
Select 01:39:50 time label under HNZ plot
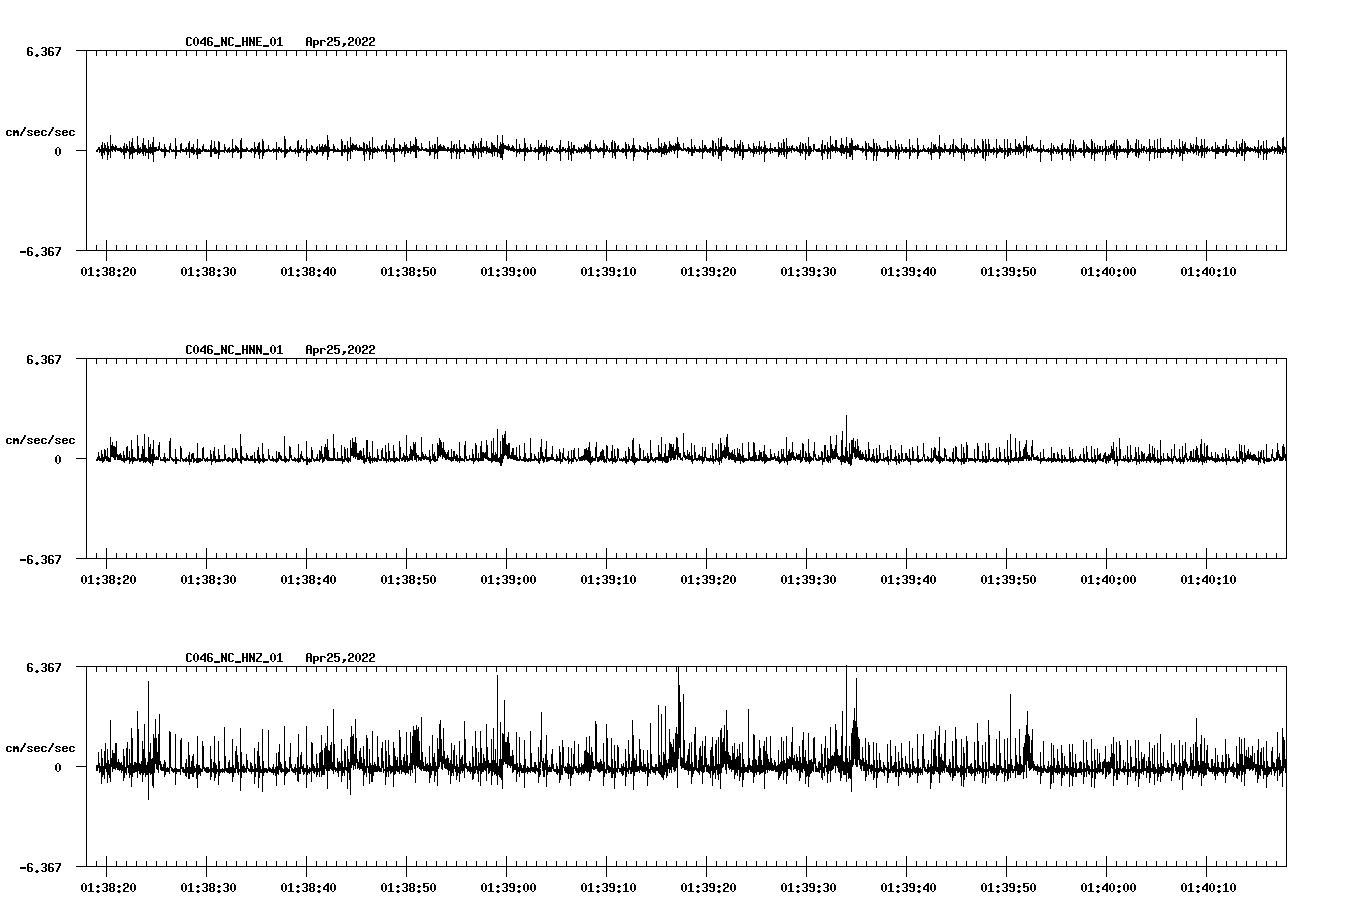(1008, 888)
